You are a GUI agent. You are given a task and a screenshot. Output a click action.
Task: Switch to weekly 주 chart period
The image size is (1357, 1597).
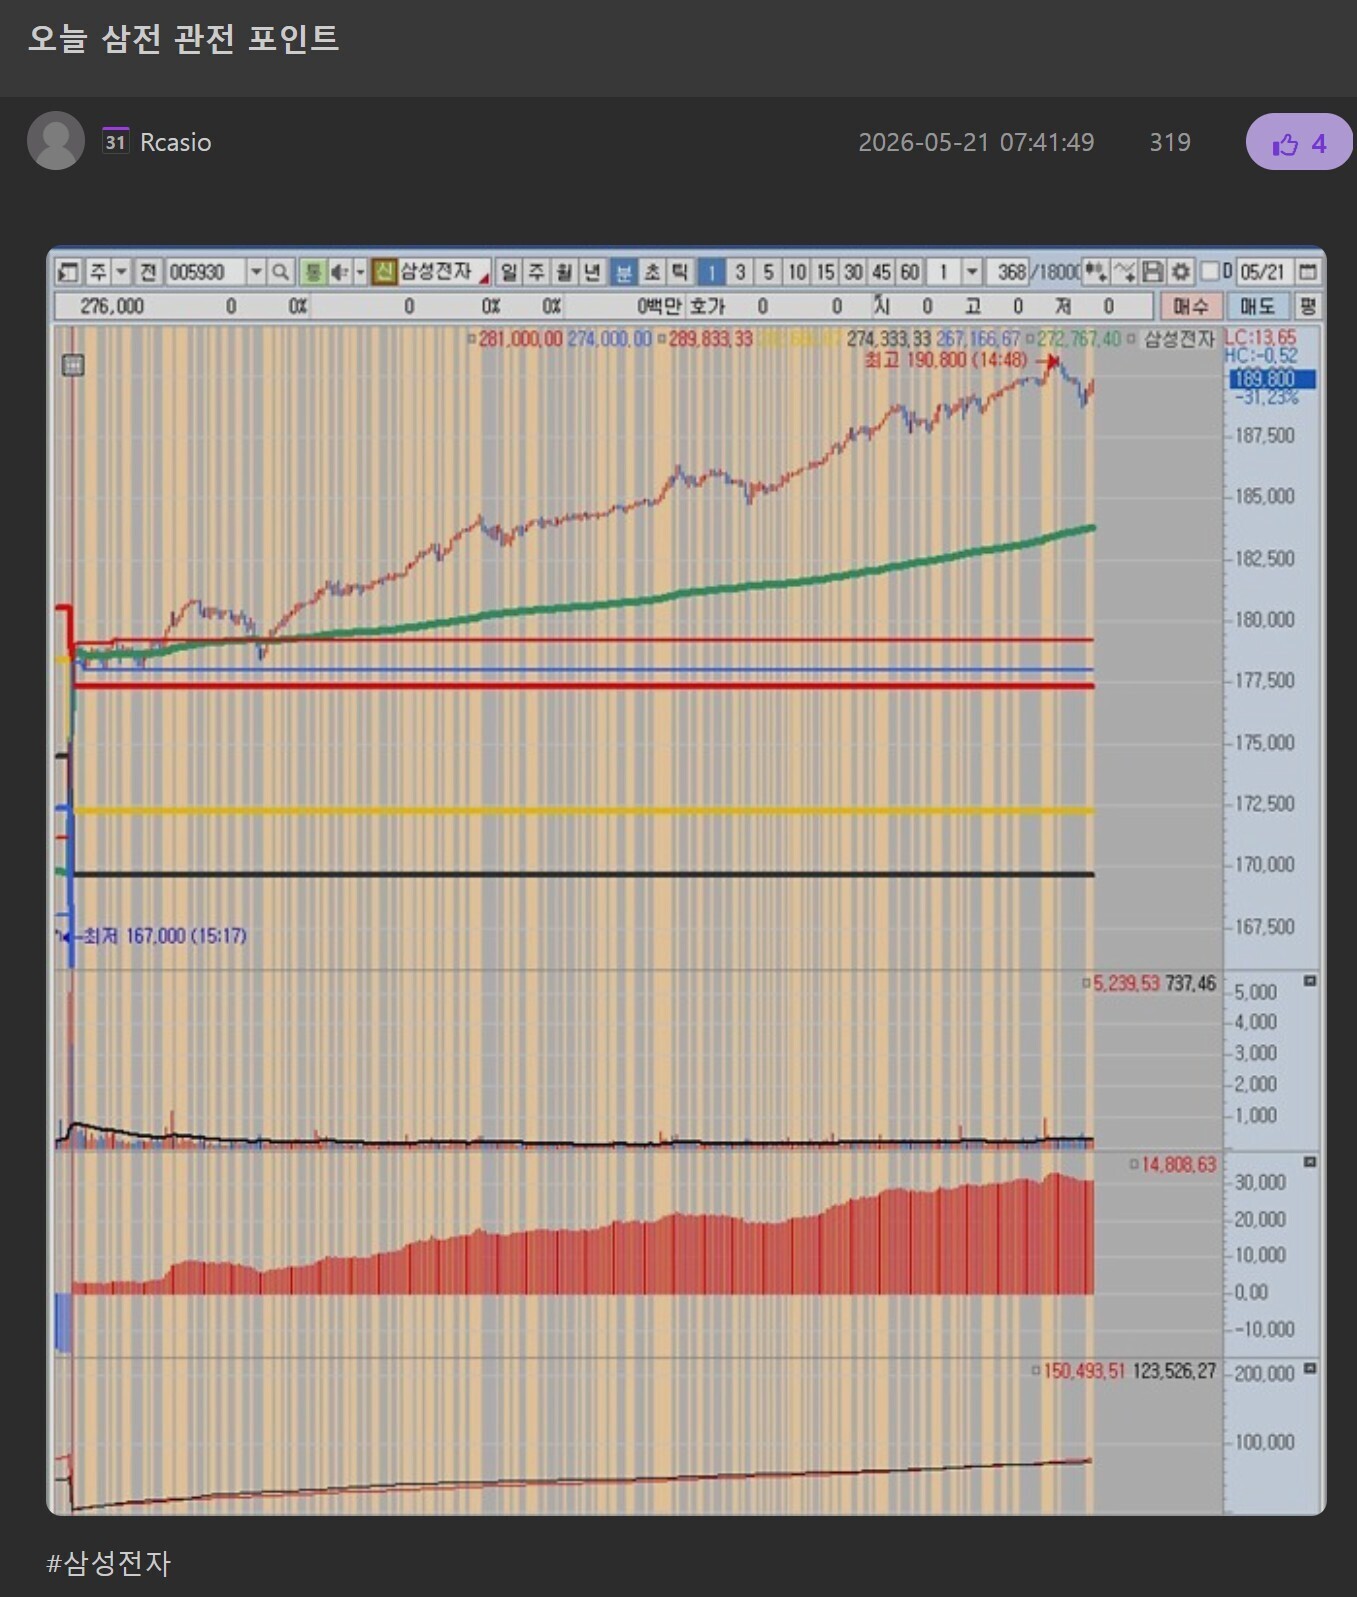click(x=537, y=272)
